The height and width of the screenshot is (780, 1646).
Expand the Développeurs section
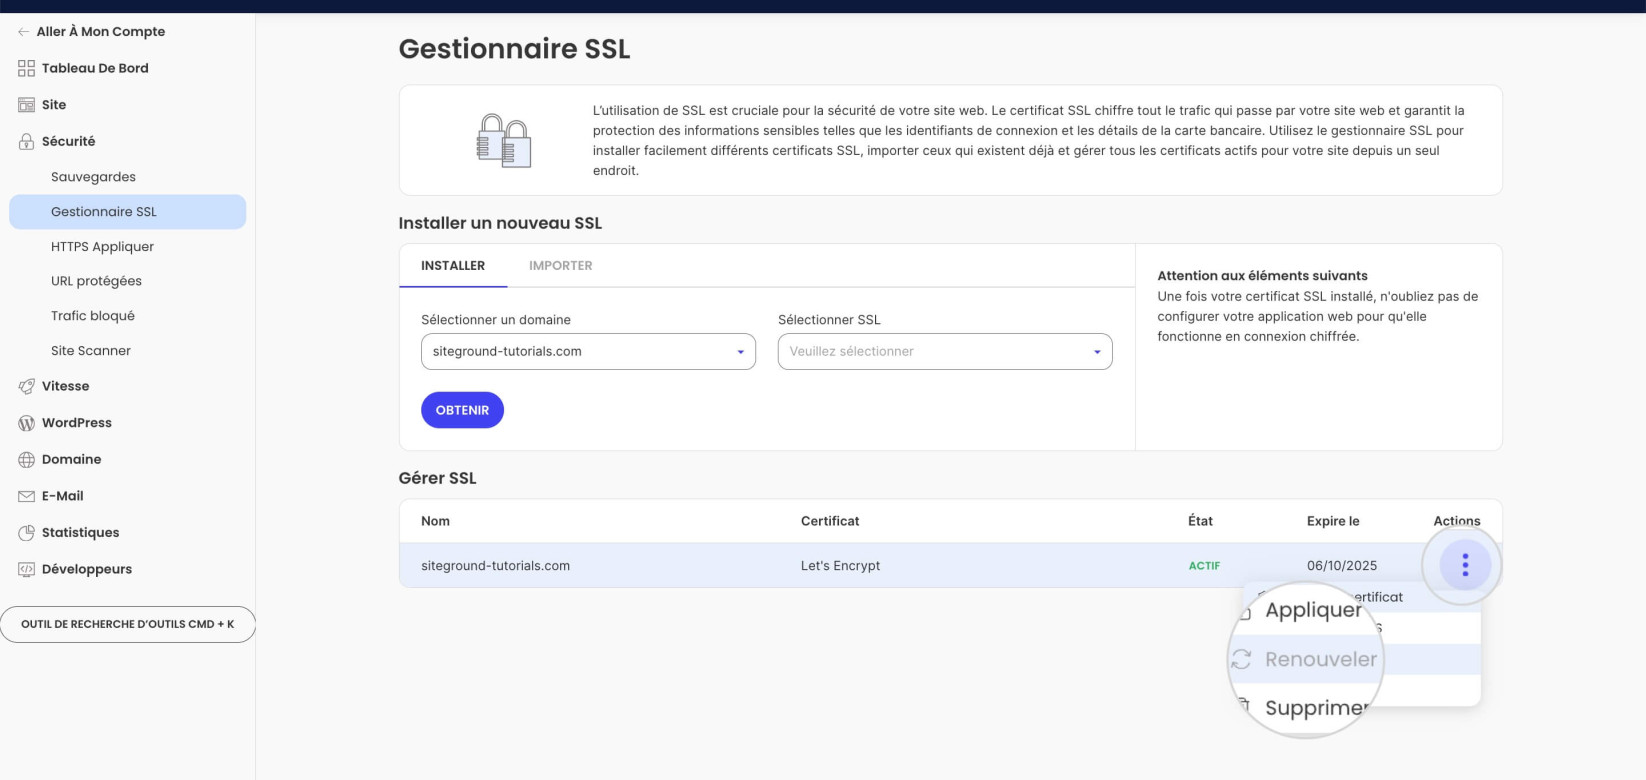pos(87,569)
